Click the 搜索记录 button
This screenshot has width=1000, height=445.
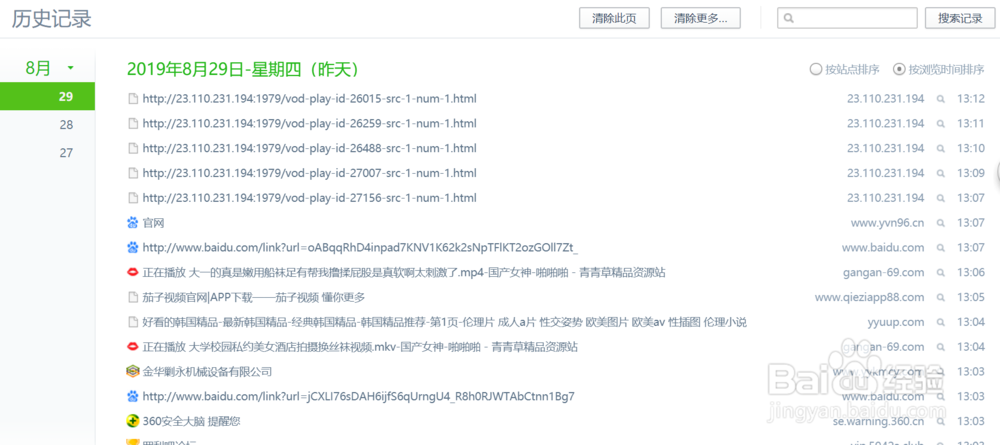coord(960,18)
